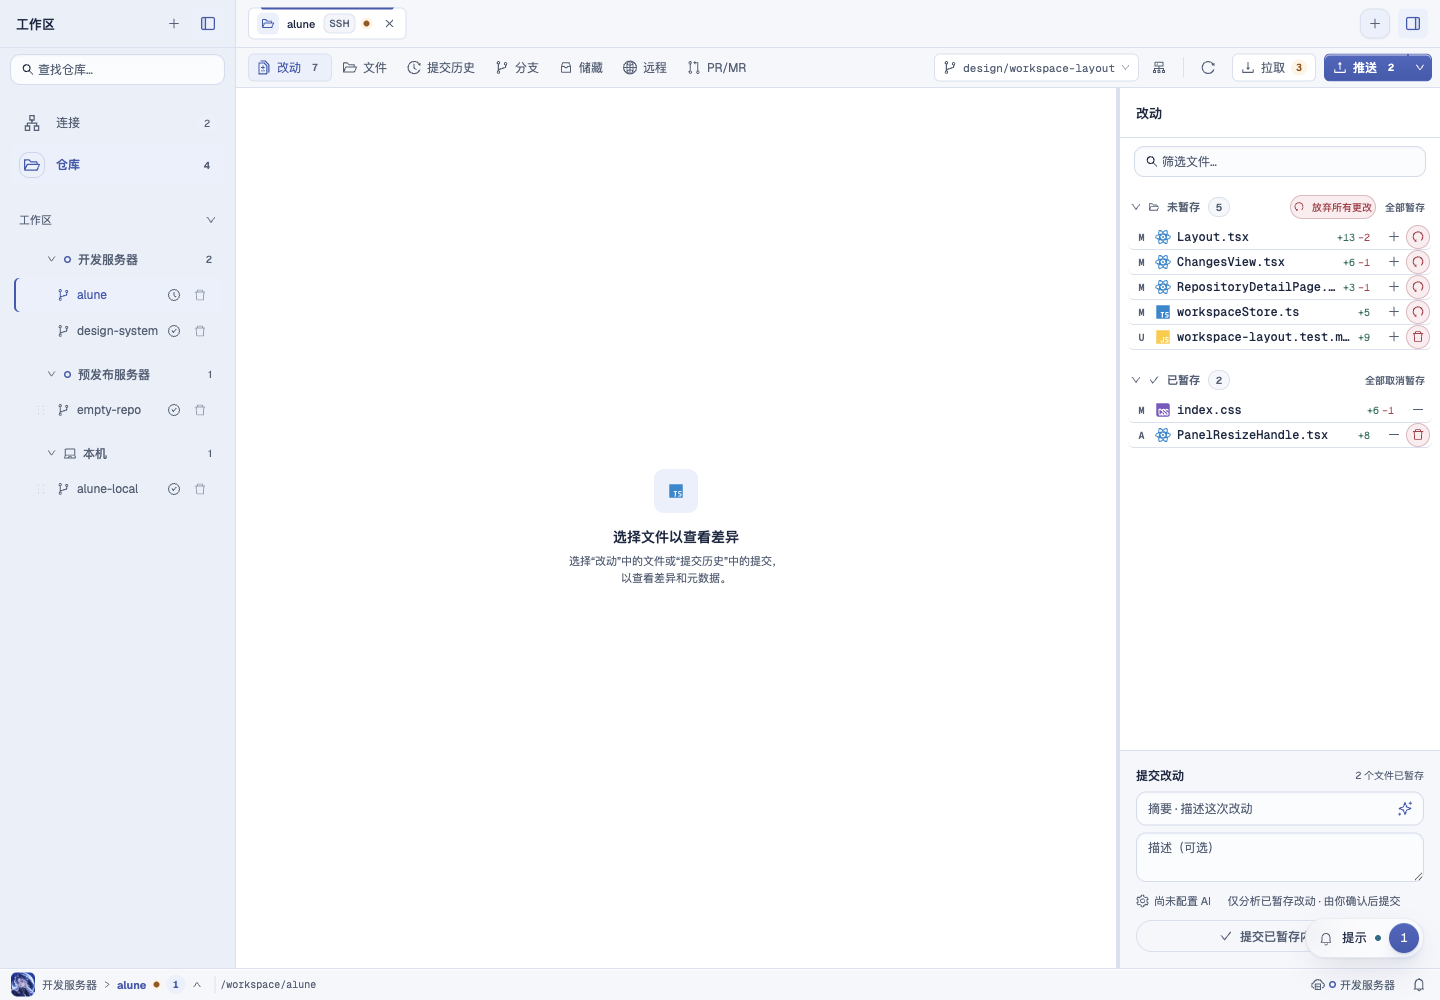Open the 远程 tab

pyautogui.click(x=645, y=68)
